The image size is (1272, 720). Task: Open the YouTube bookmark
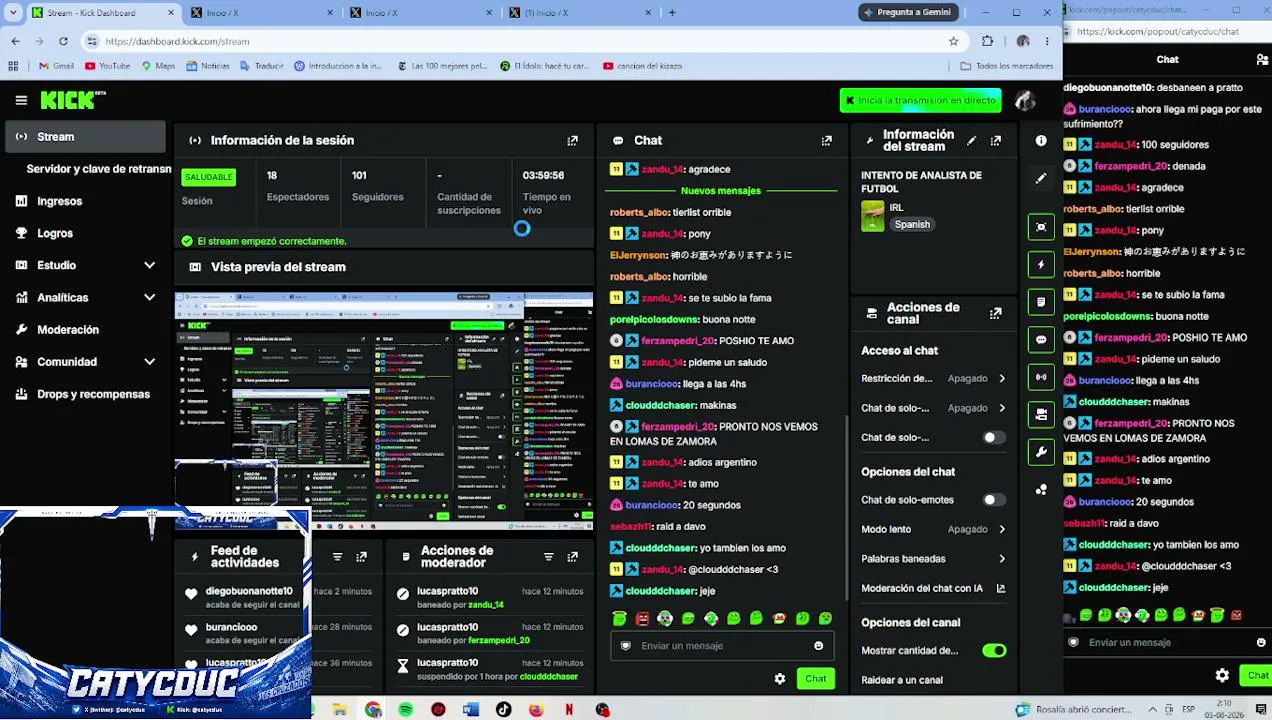point(107,66)
